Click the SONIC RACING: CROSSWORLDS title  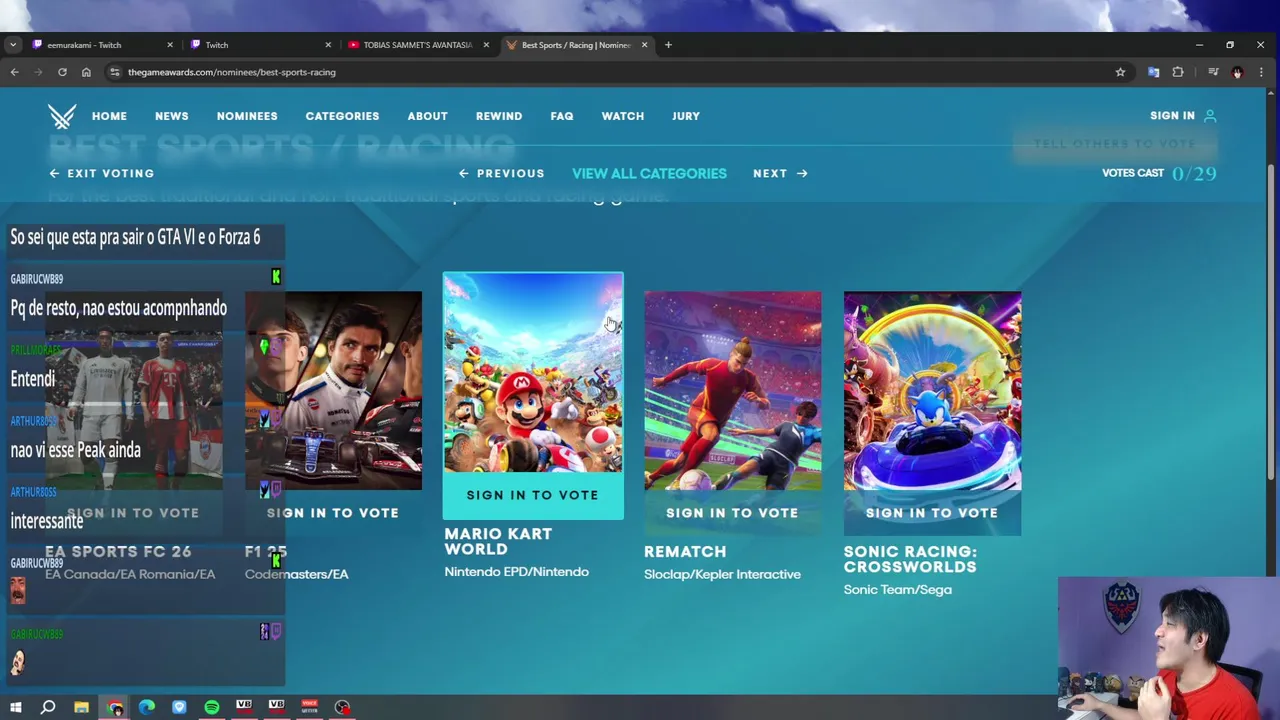(x=910, y=559)
